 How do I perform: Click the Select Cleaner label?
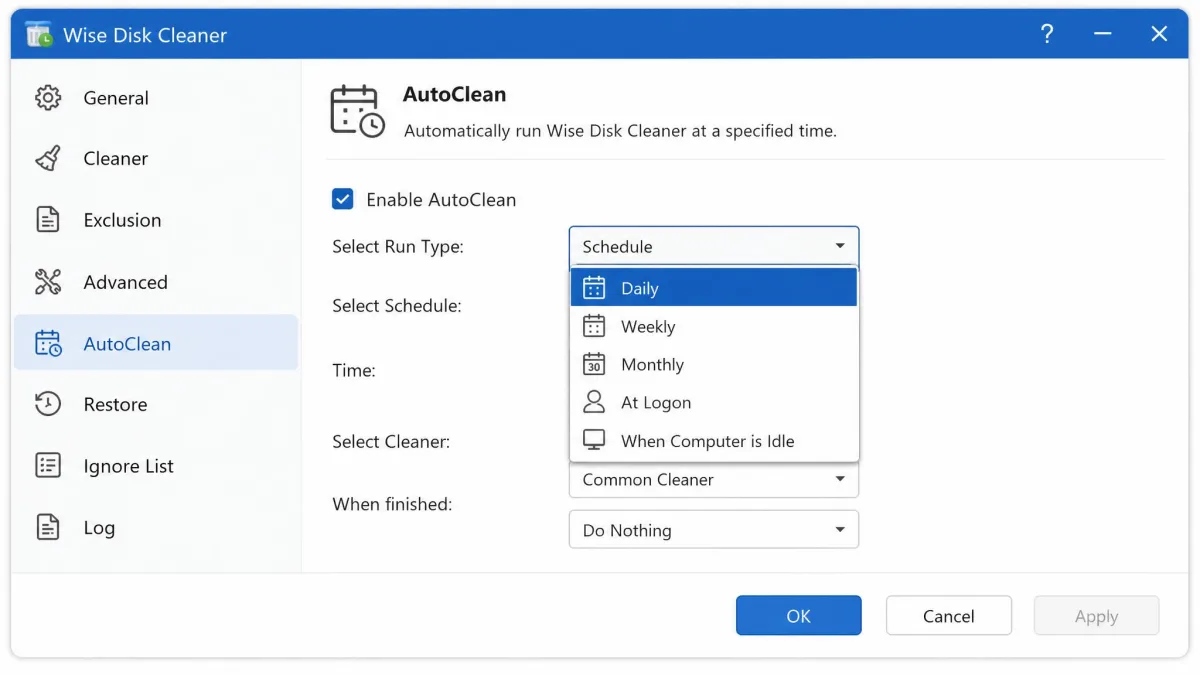(x=391, y=441)
